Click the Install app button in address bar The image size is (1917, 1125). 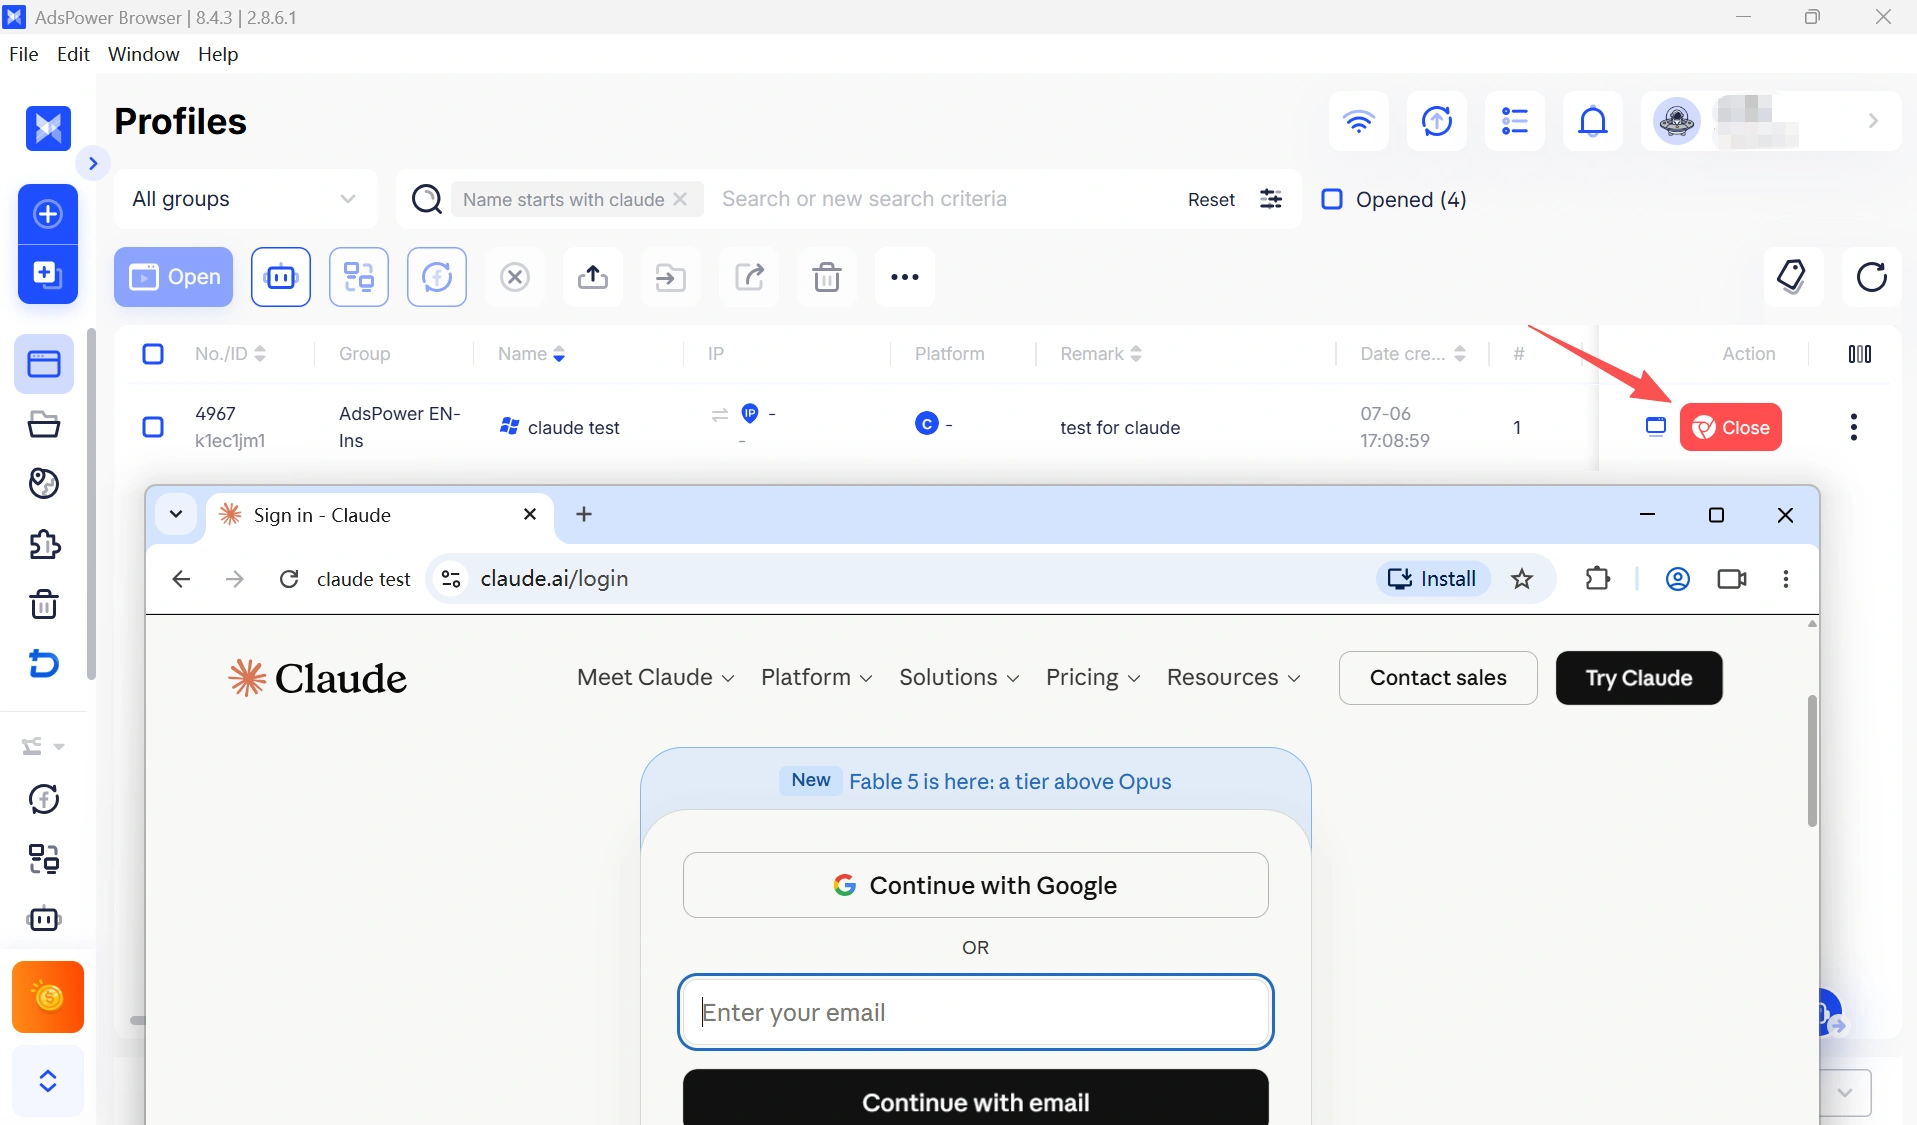point(1433,579)
